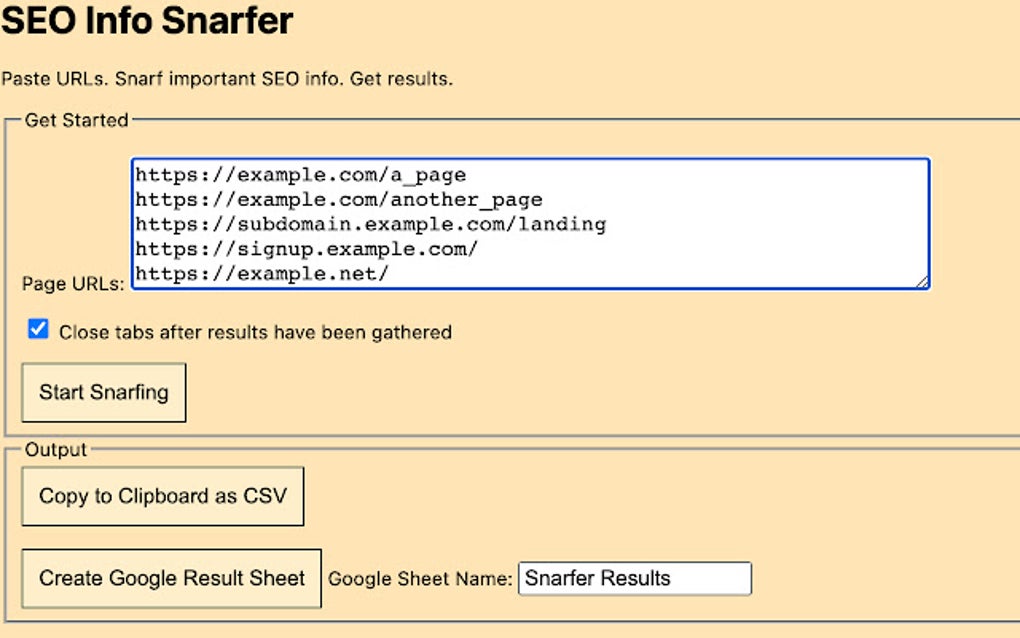
Task: Click the 'Paste URLs.' intro text
Action: (40, 78)
